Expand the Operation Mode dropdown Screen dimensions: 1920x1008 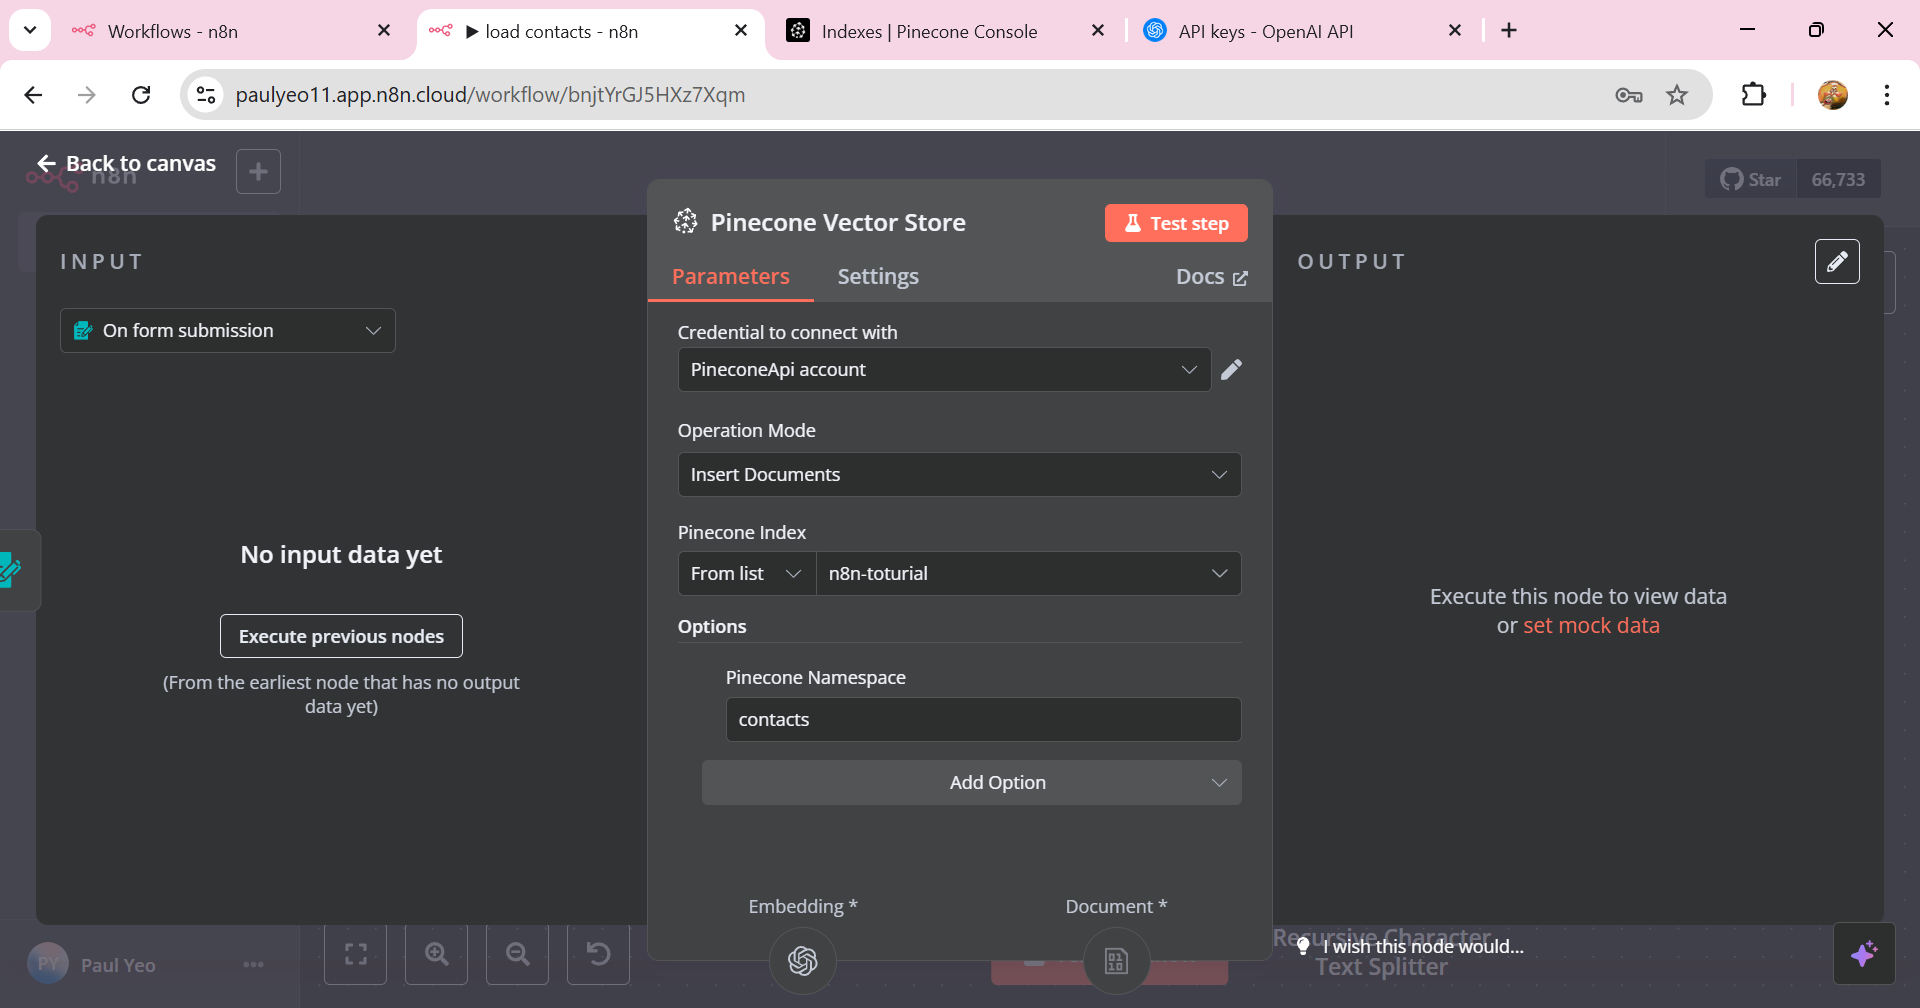tap(959, 475)
